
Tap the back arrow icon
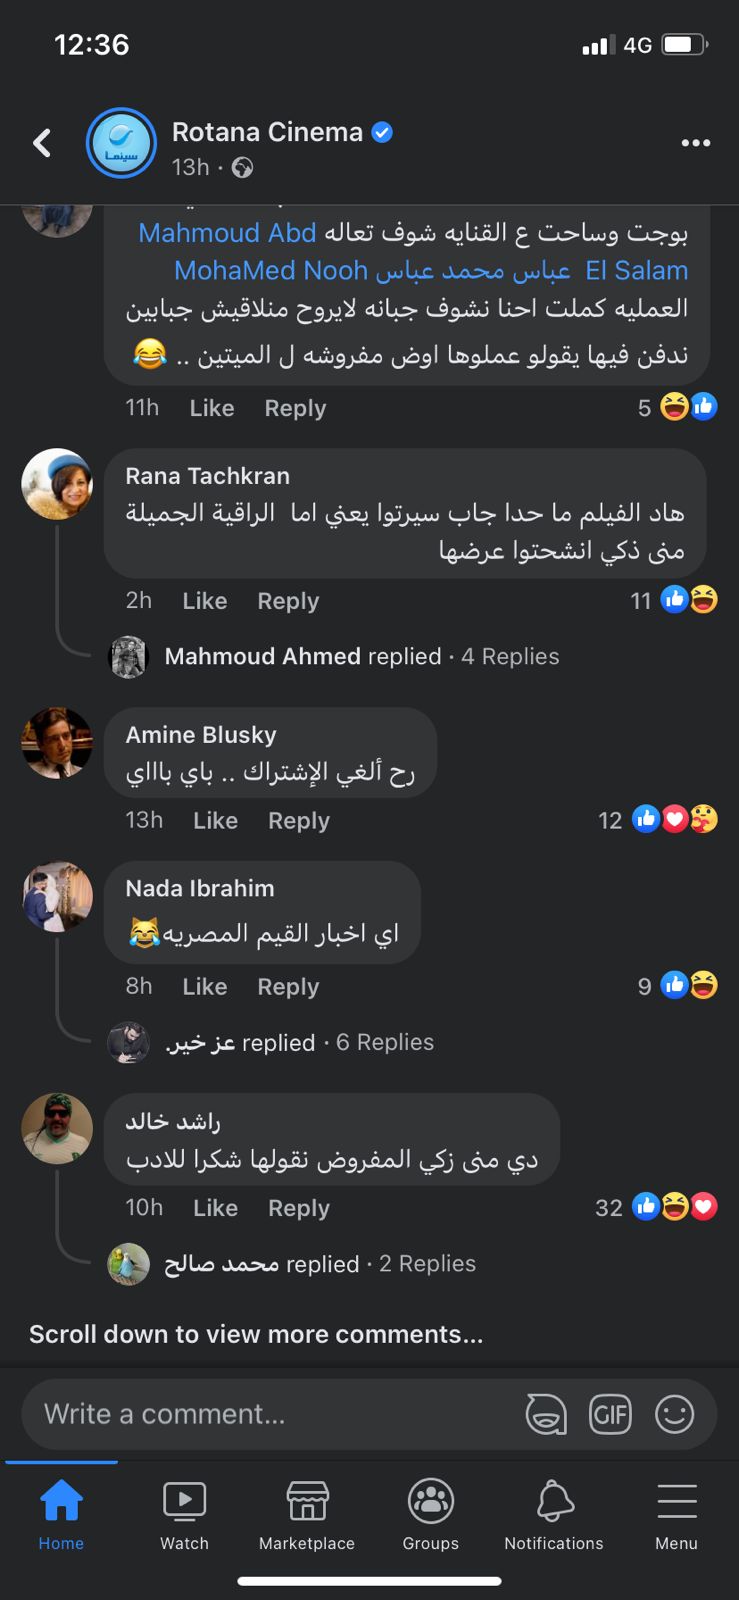click(x=42, y=143)
